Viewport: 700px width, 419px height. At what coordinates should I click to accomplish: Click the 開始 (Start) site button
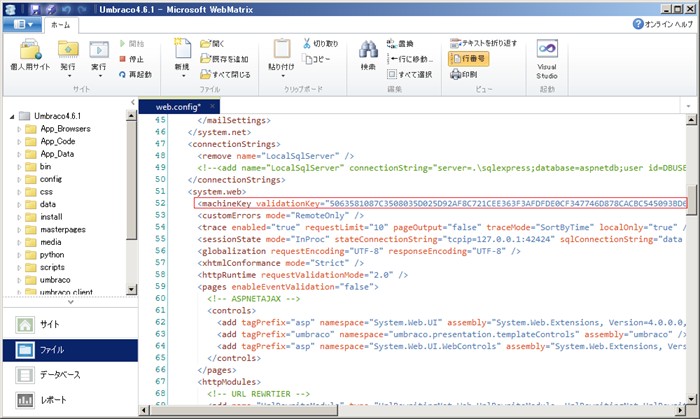tap(132, 44)
